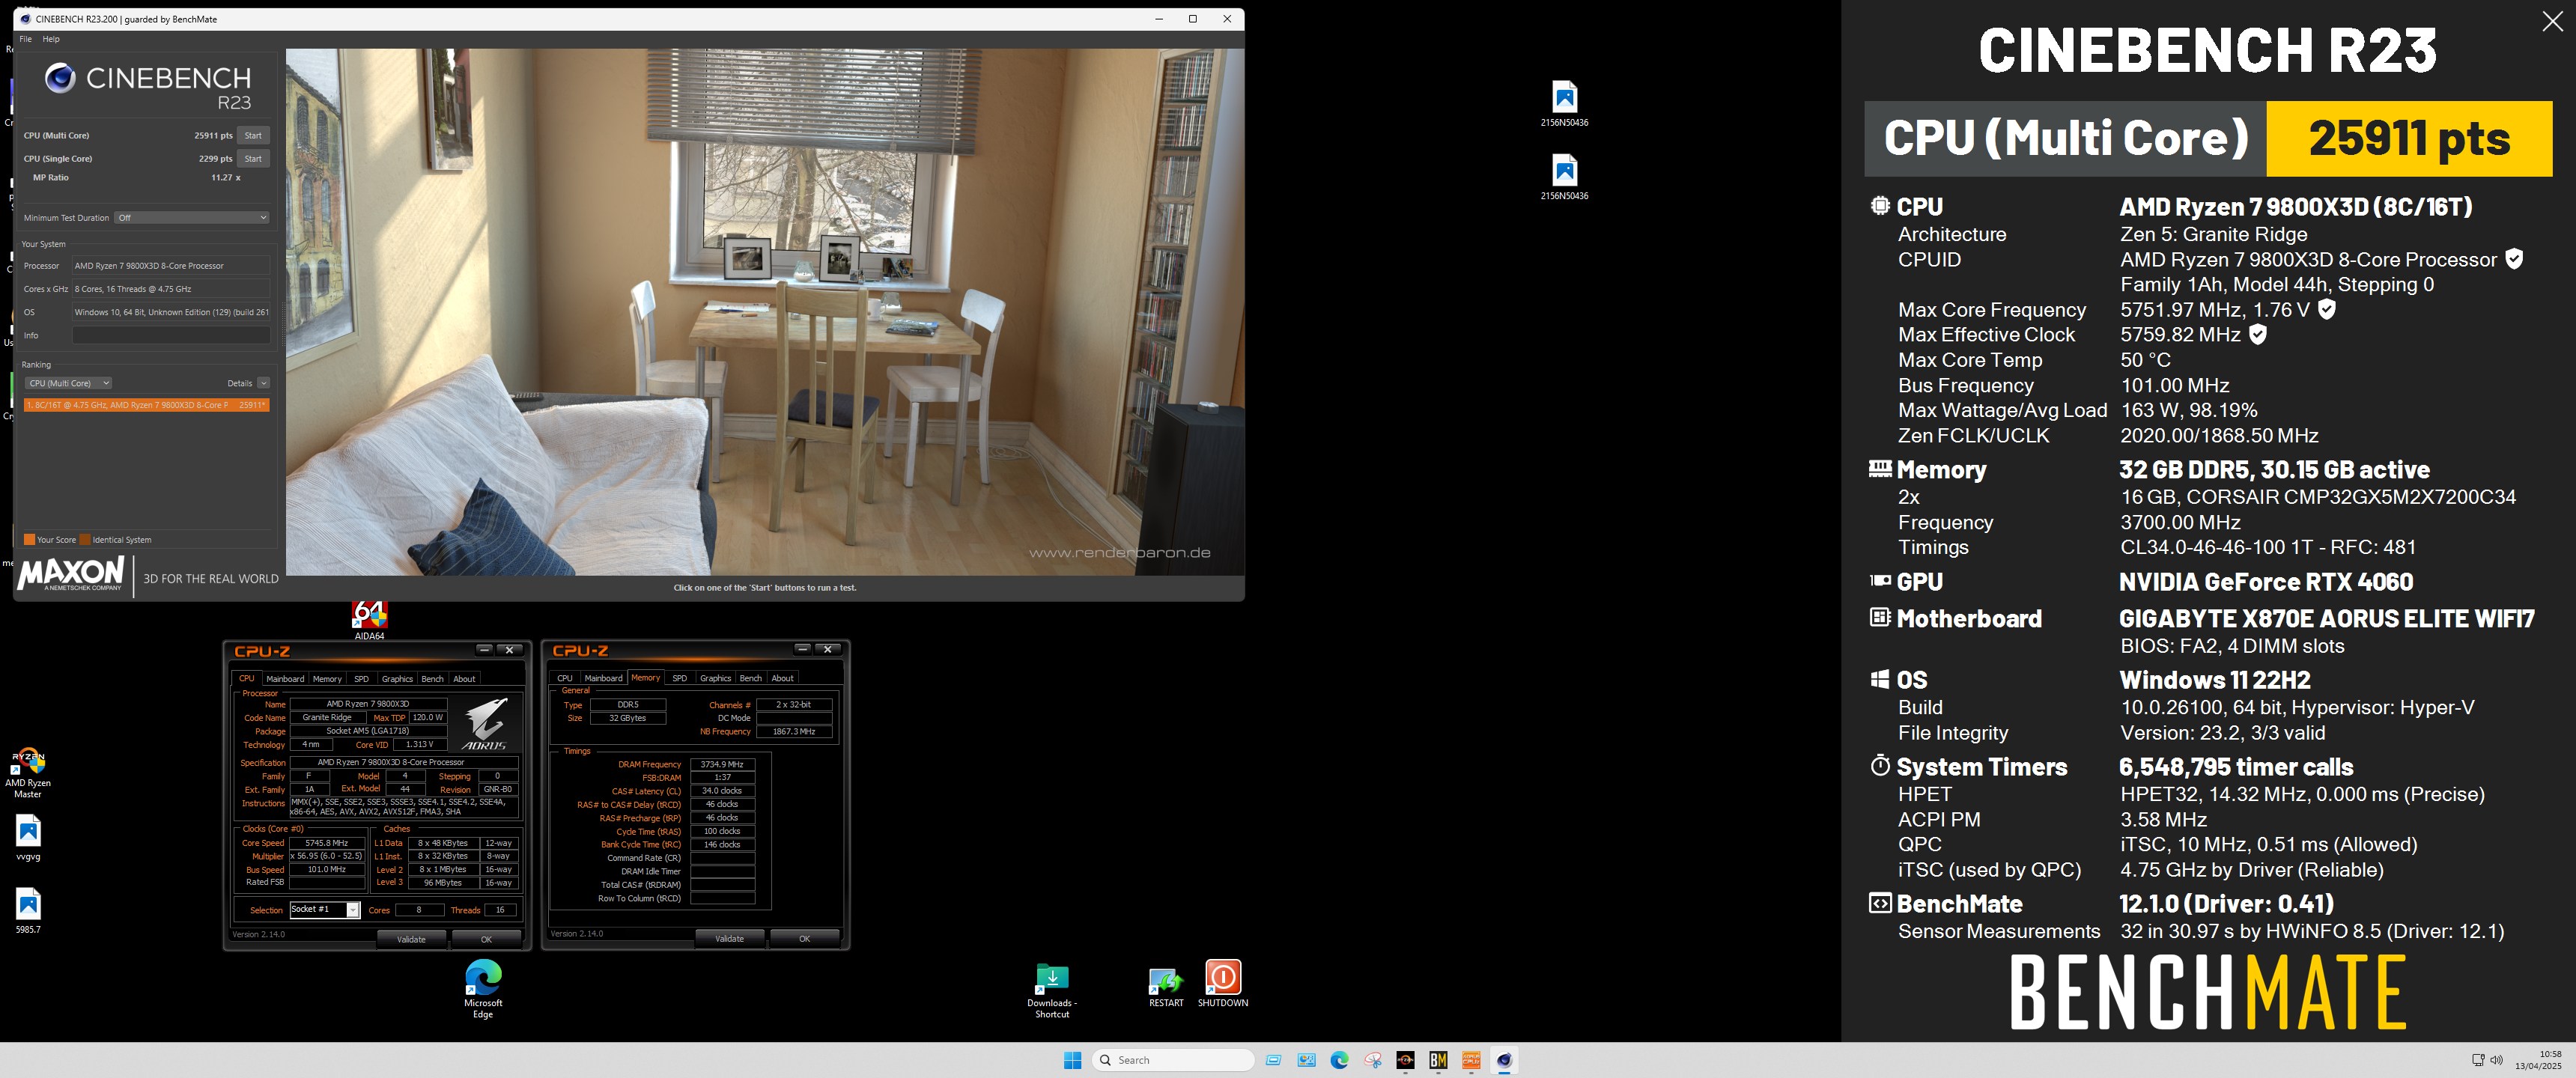Open Edge from the taskbar
Image resolution: width=2576 pixels, height=1078 pixels.
tap(1339, 1060)
